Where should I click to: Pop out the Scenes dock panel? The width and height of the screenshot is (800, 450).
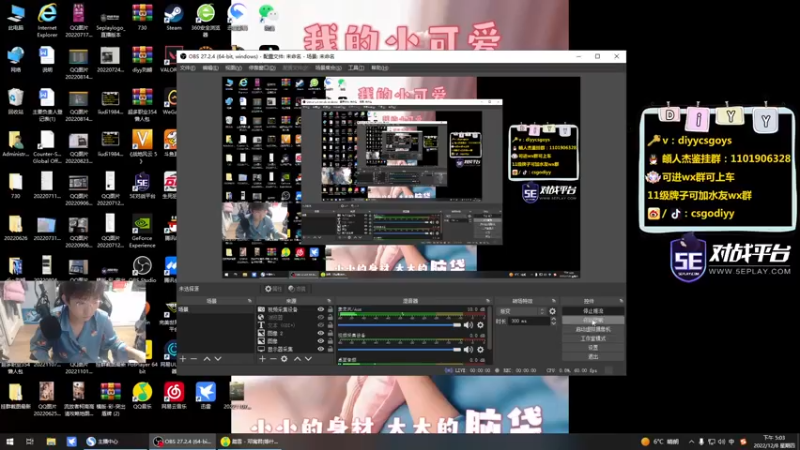(x=249, y=301)
